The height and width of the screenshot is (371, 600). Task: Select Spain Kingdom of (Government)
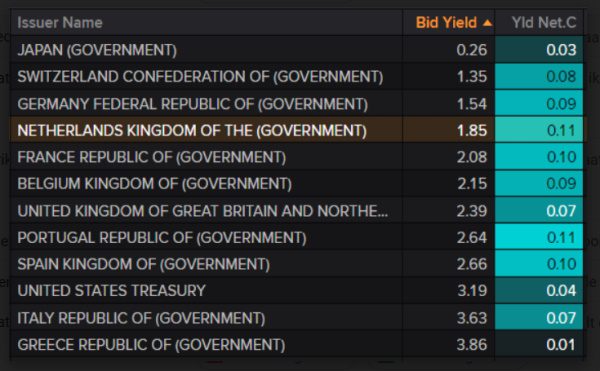click(x=143, y=264)
